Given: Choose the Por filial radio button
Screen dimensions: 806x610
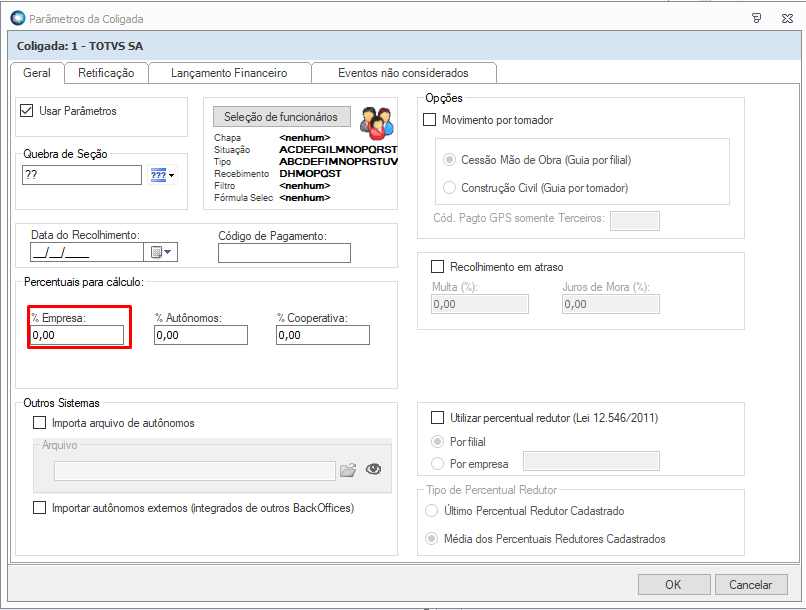Looking at the screenshot, I should (437, 441).
